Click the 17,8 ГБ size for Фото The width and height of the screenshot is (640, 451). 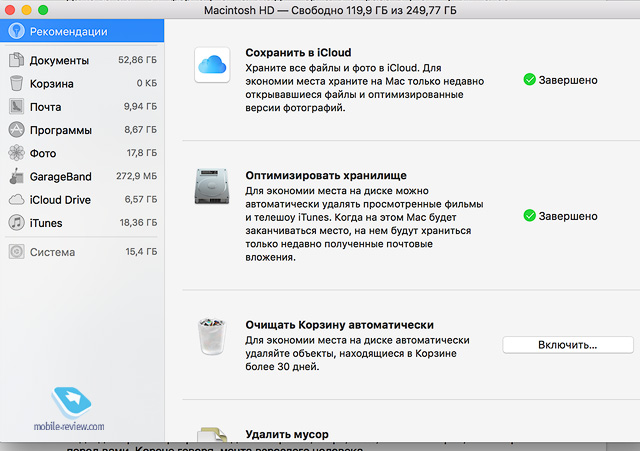click(x=142, y=153)
